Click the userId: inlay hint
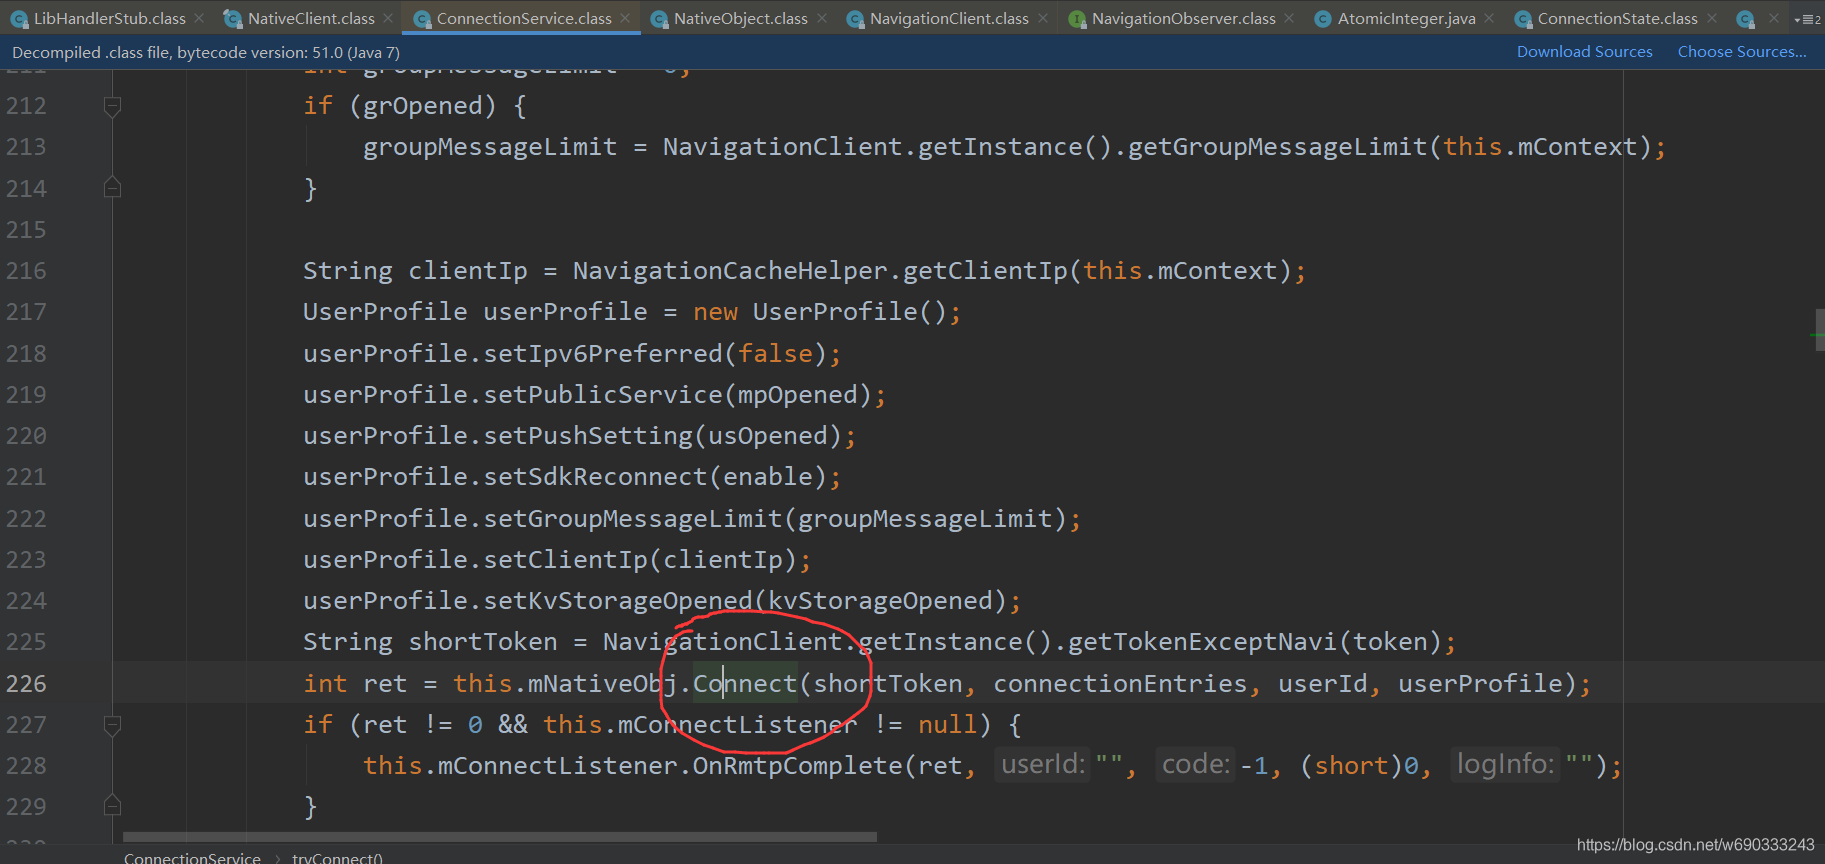 (1043, 765)
